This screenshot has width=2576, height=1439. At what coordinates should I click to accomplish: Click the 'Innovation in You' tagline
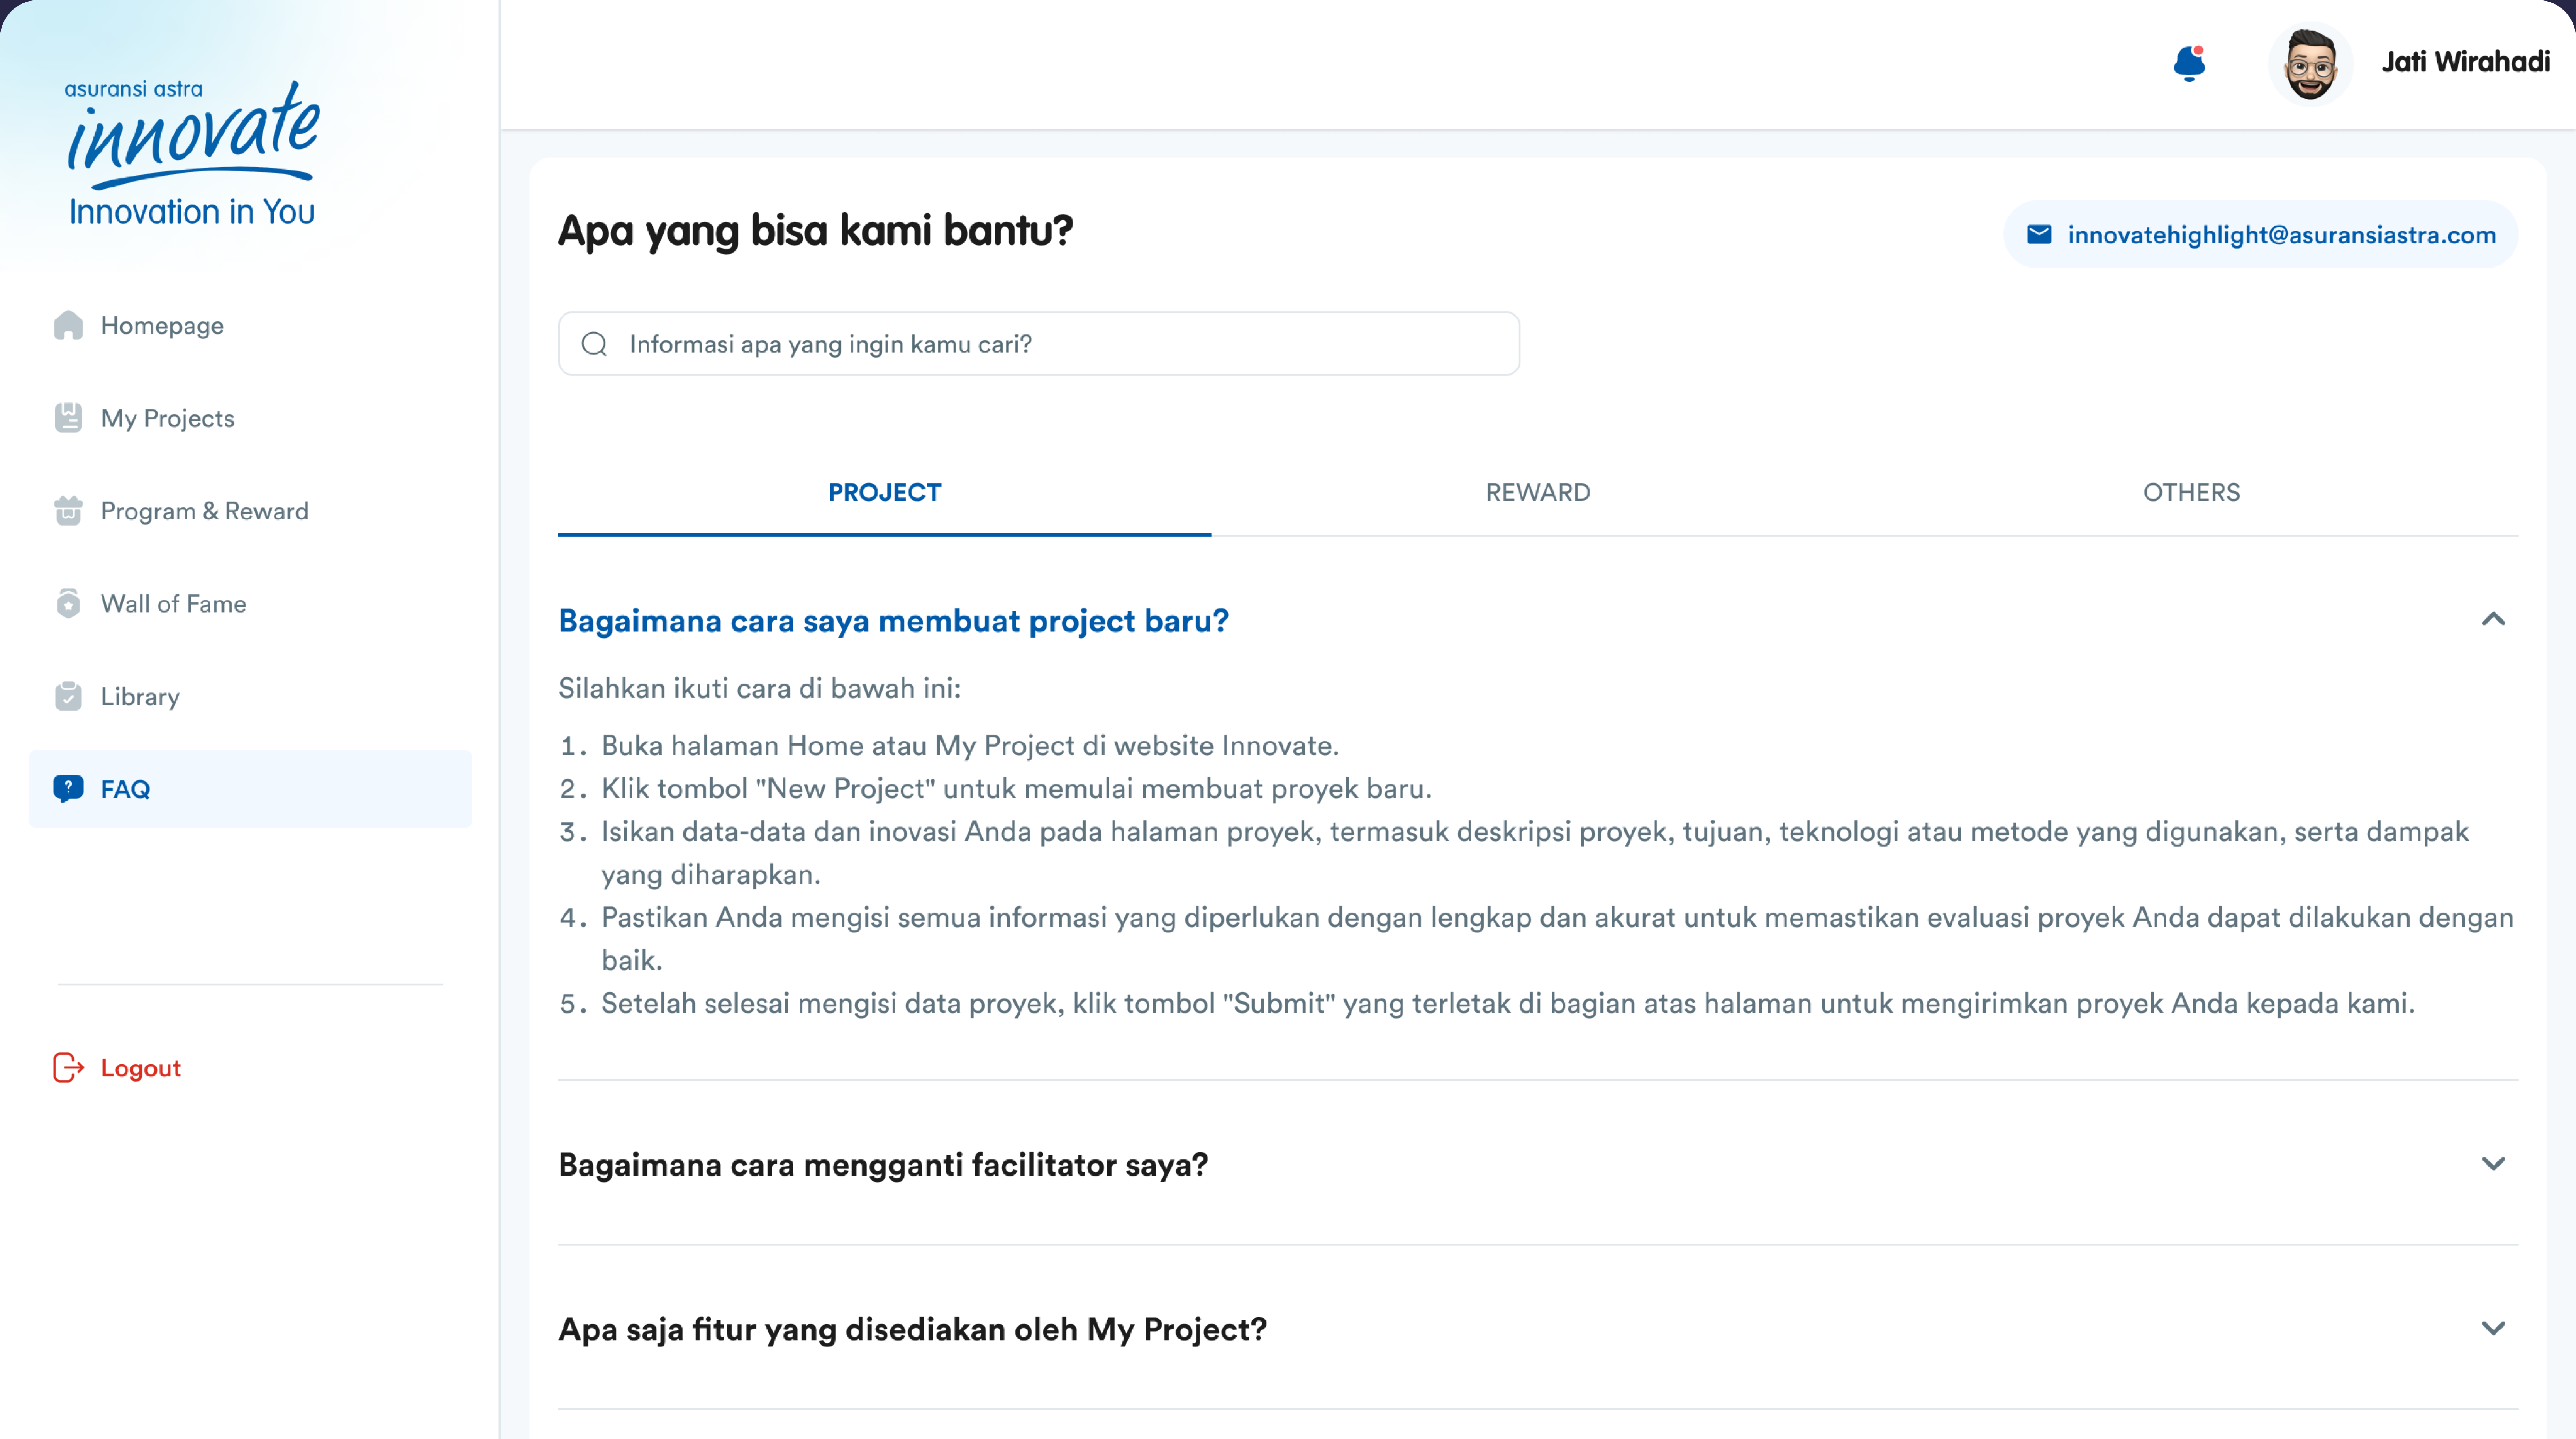(x=191, y=212)
